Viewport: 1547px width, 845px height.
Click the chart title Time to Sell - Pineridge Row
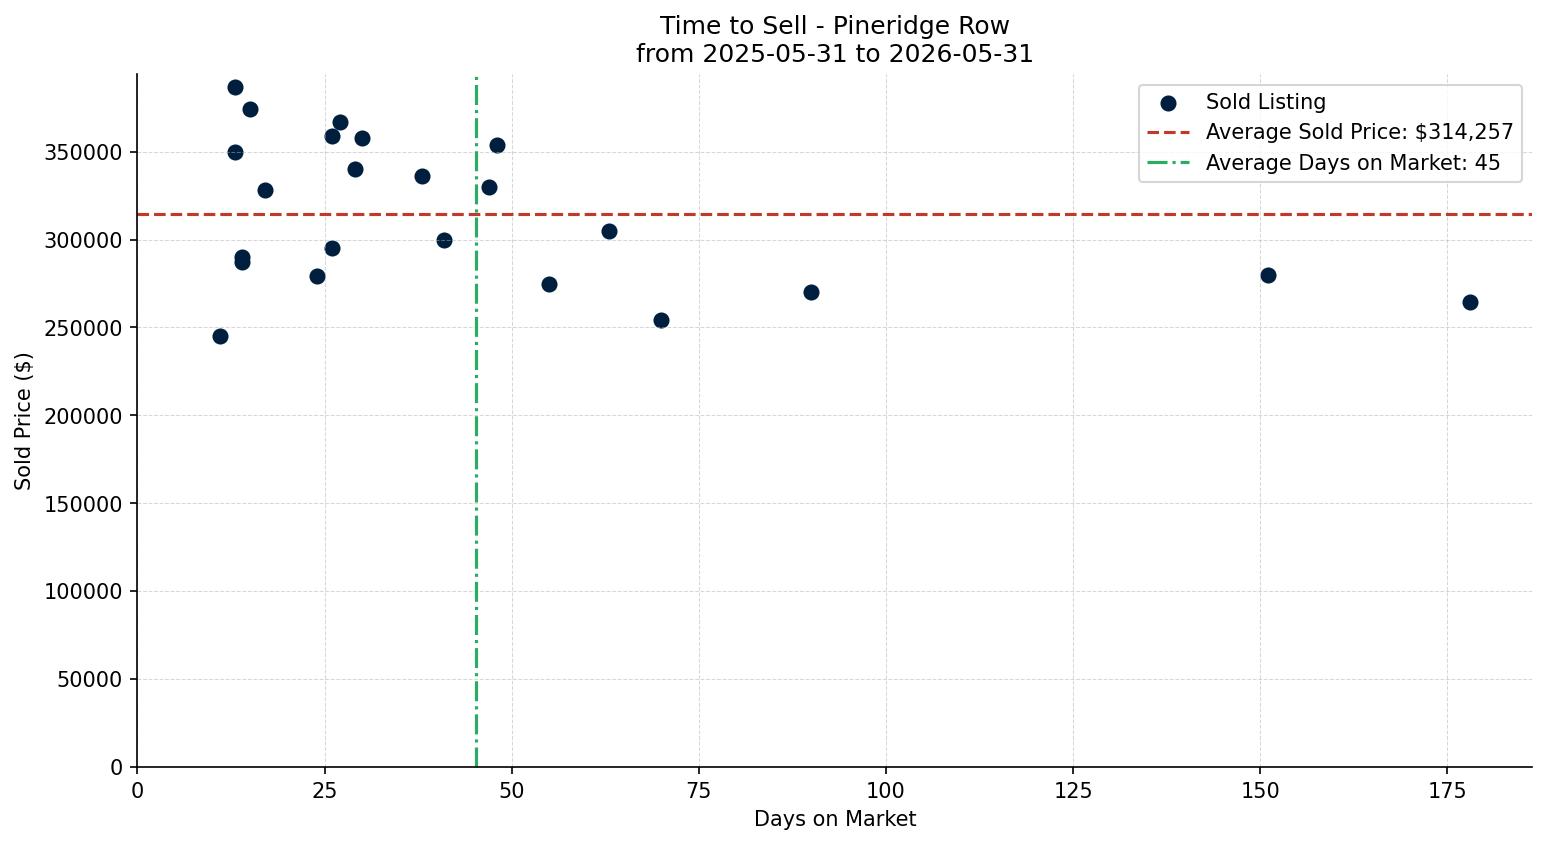[835, 26]
